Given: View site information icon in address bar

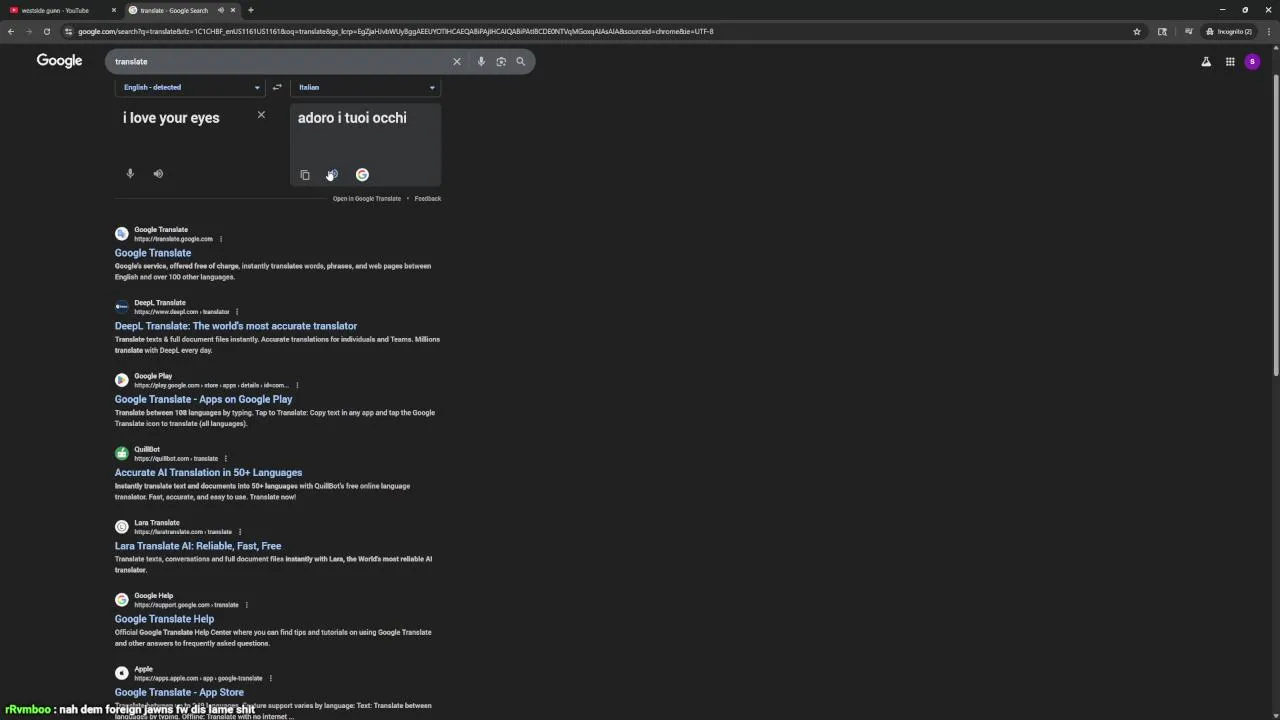Looking at the screenshot, I should click(x=68, y=31).
